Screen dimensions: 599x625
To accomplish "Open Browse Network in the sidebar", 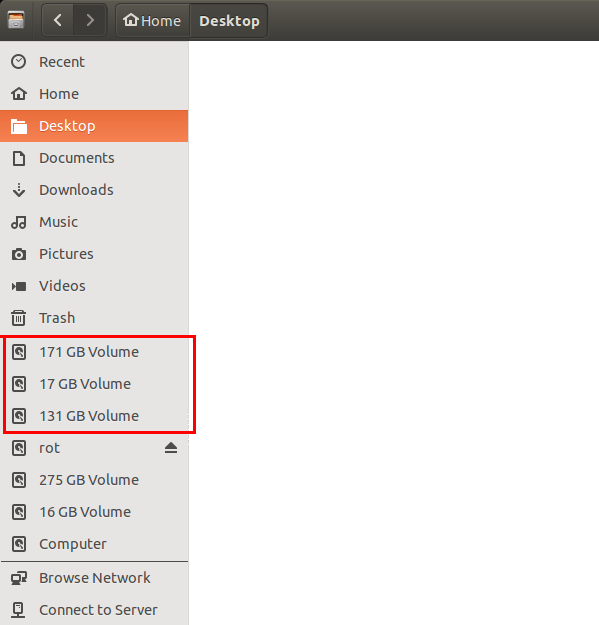I will [94, 578].
